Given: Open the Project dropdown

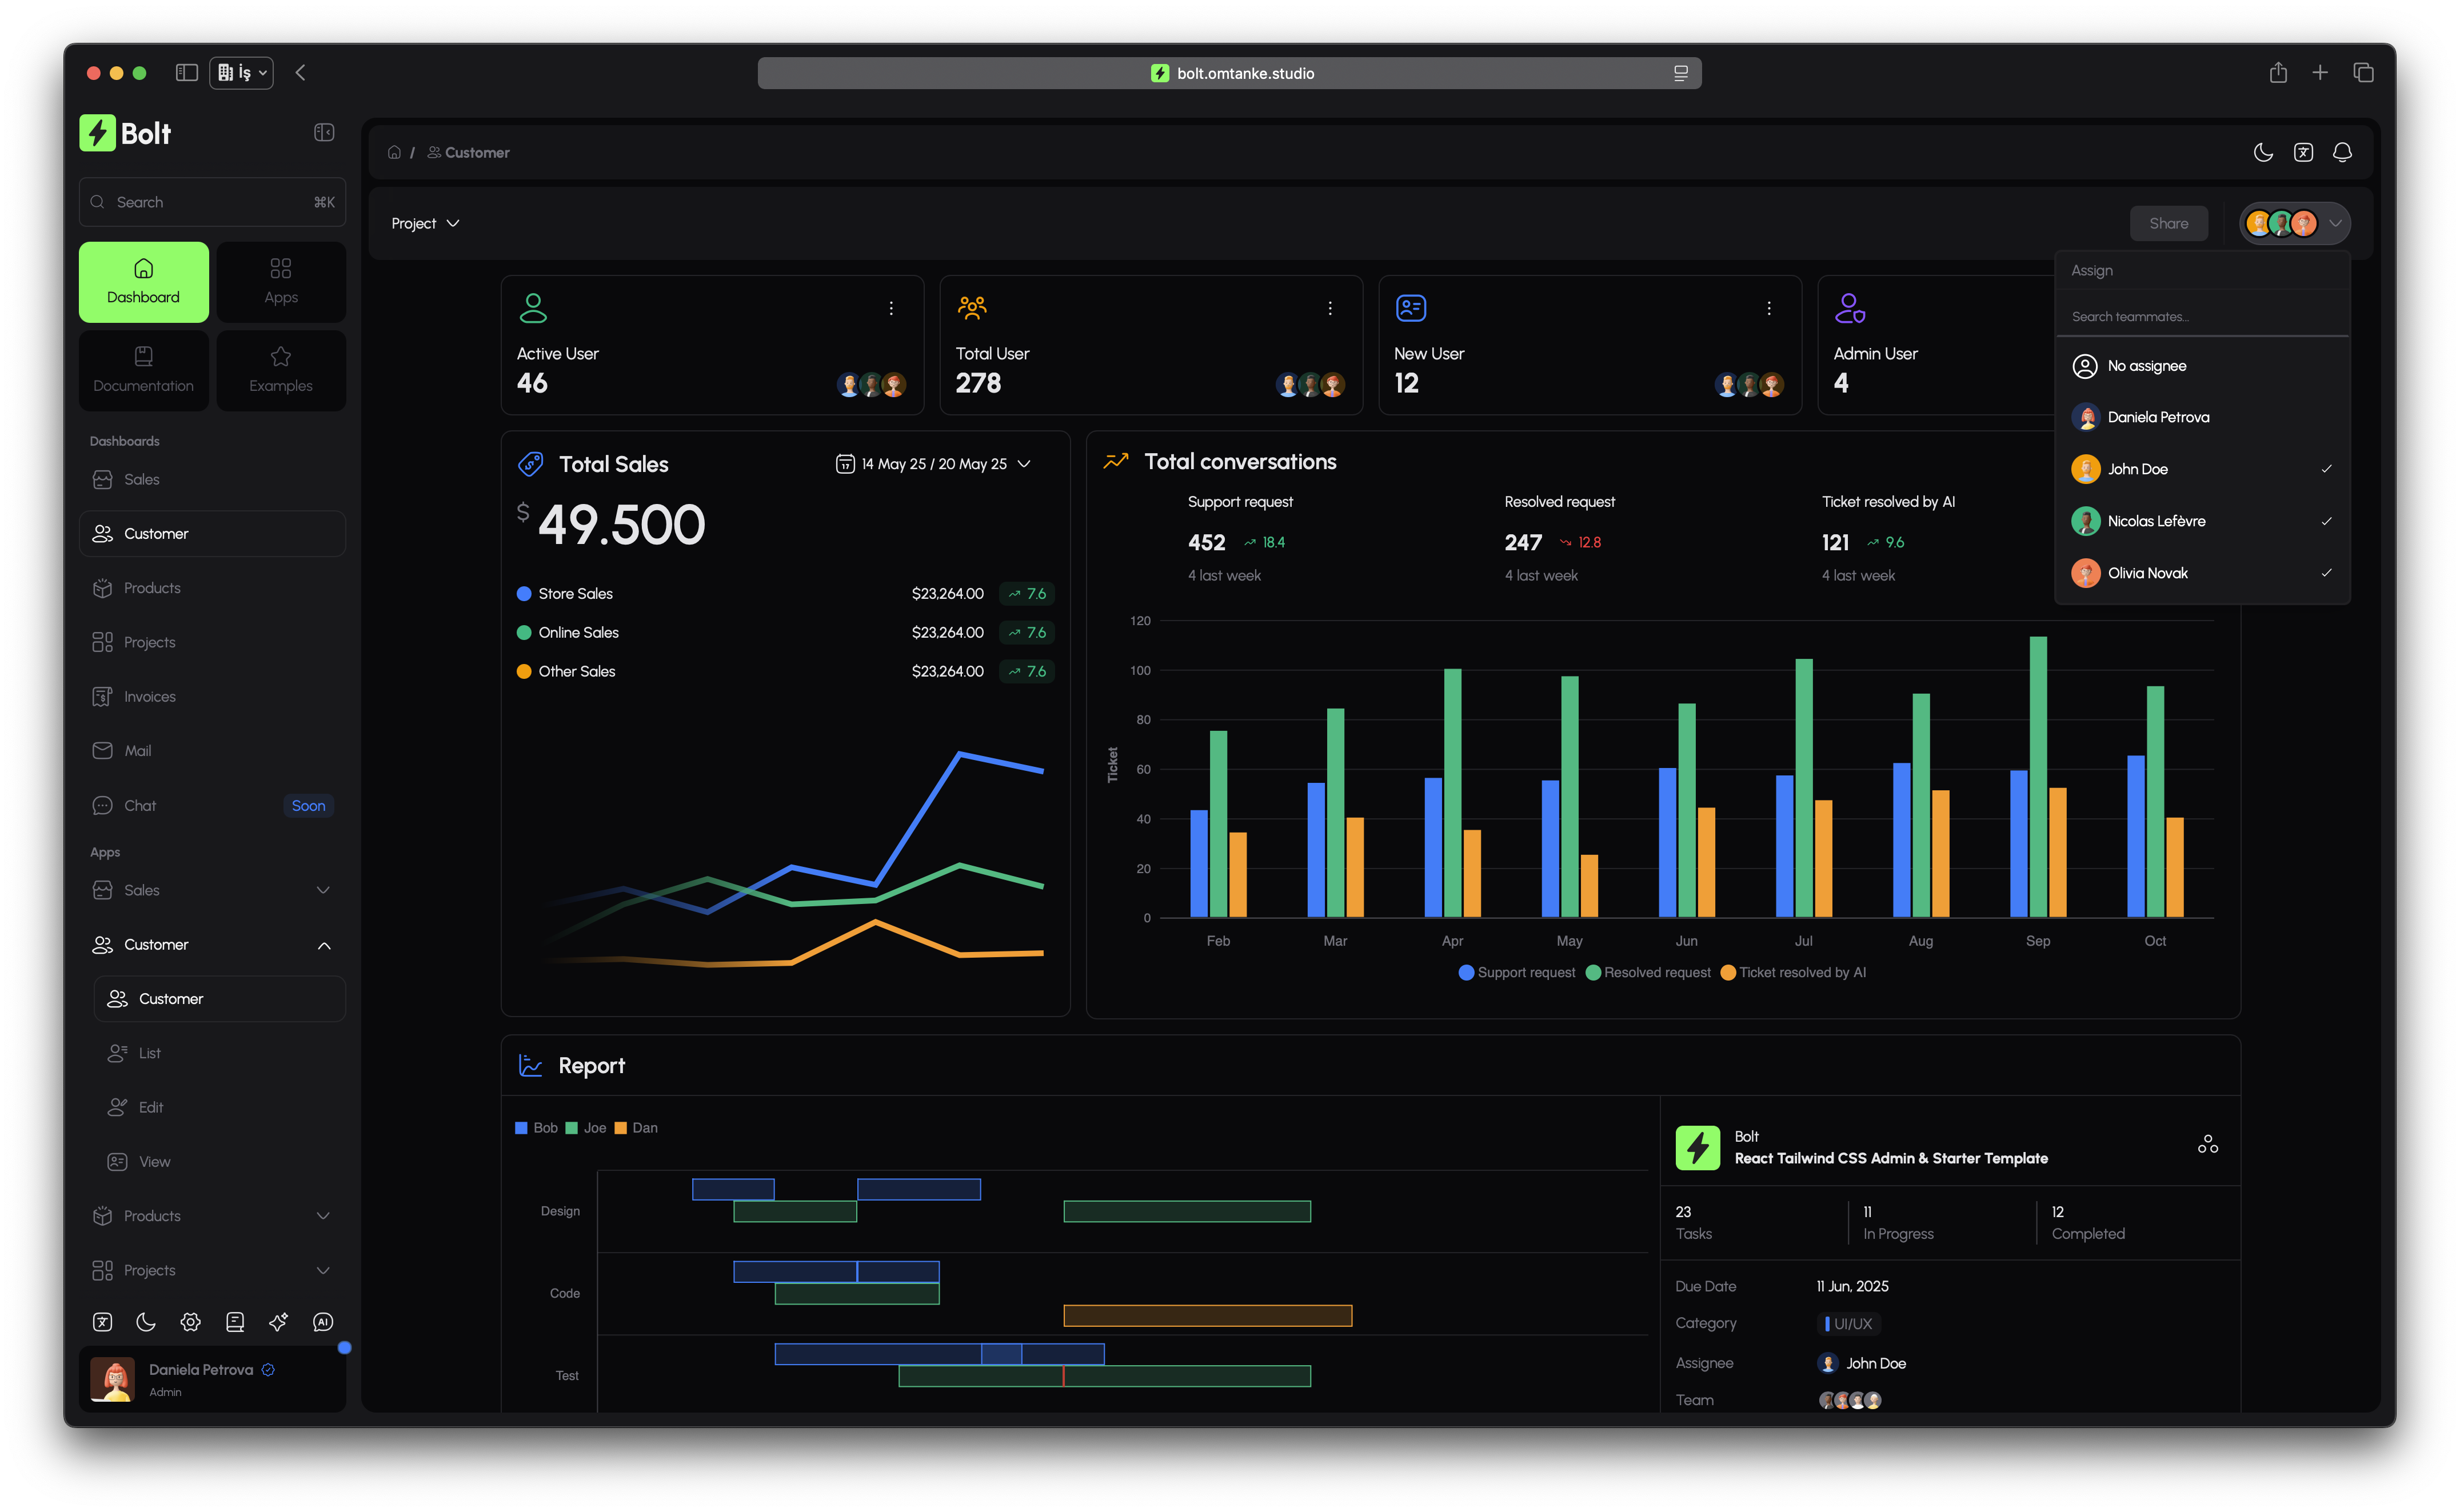Looking at the screenshot, I should [425, 222].
